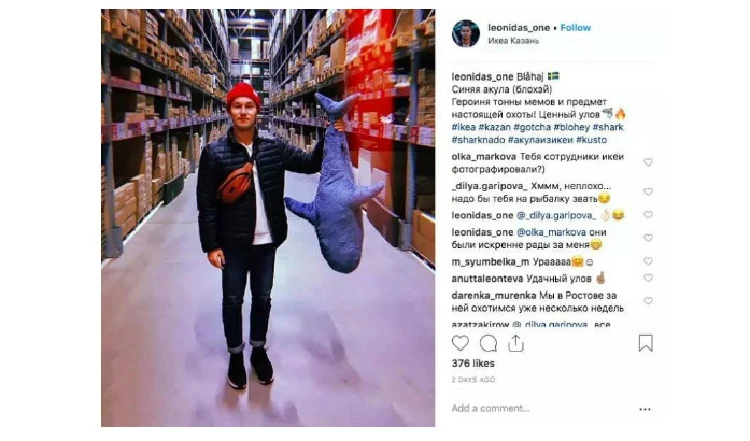Like the post with heart icon
This screenshot has width=750, height=441.
pyautogui.click(x=460, y=343)
